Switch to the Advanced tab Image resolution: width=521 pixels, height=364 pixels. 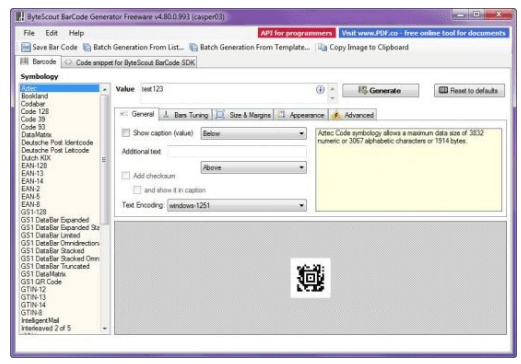(x=353, y=115)
